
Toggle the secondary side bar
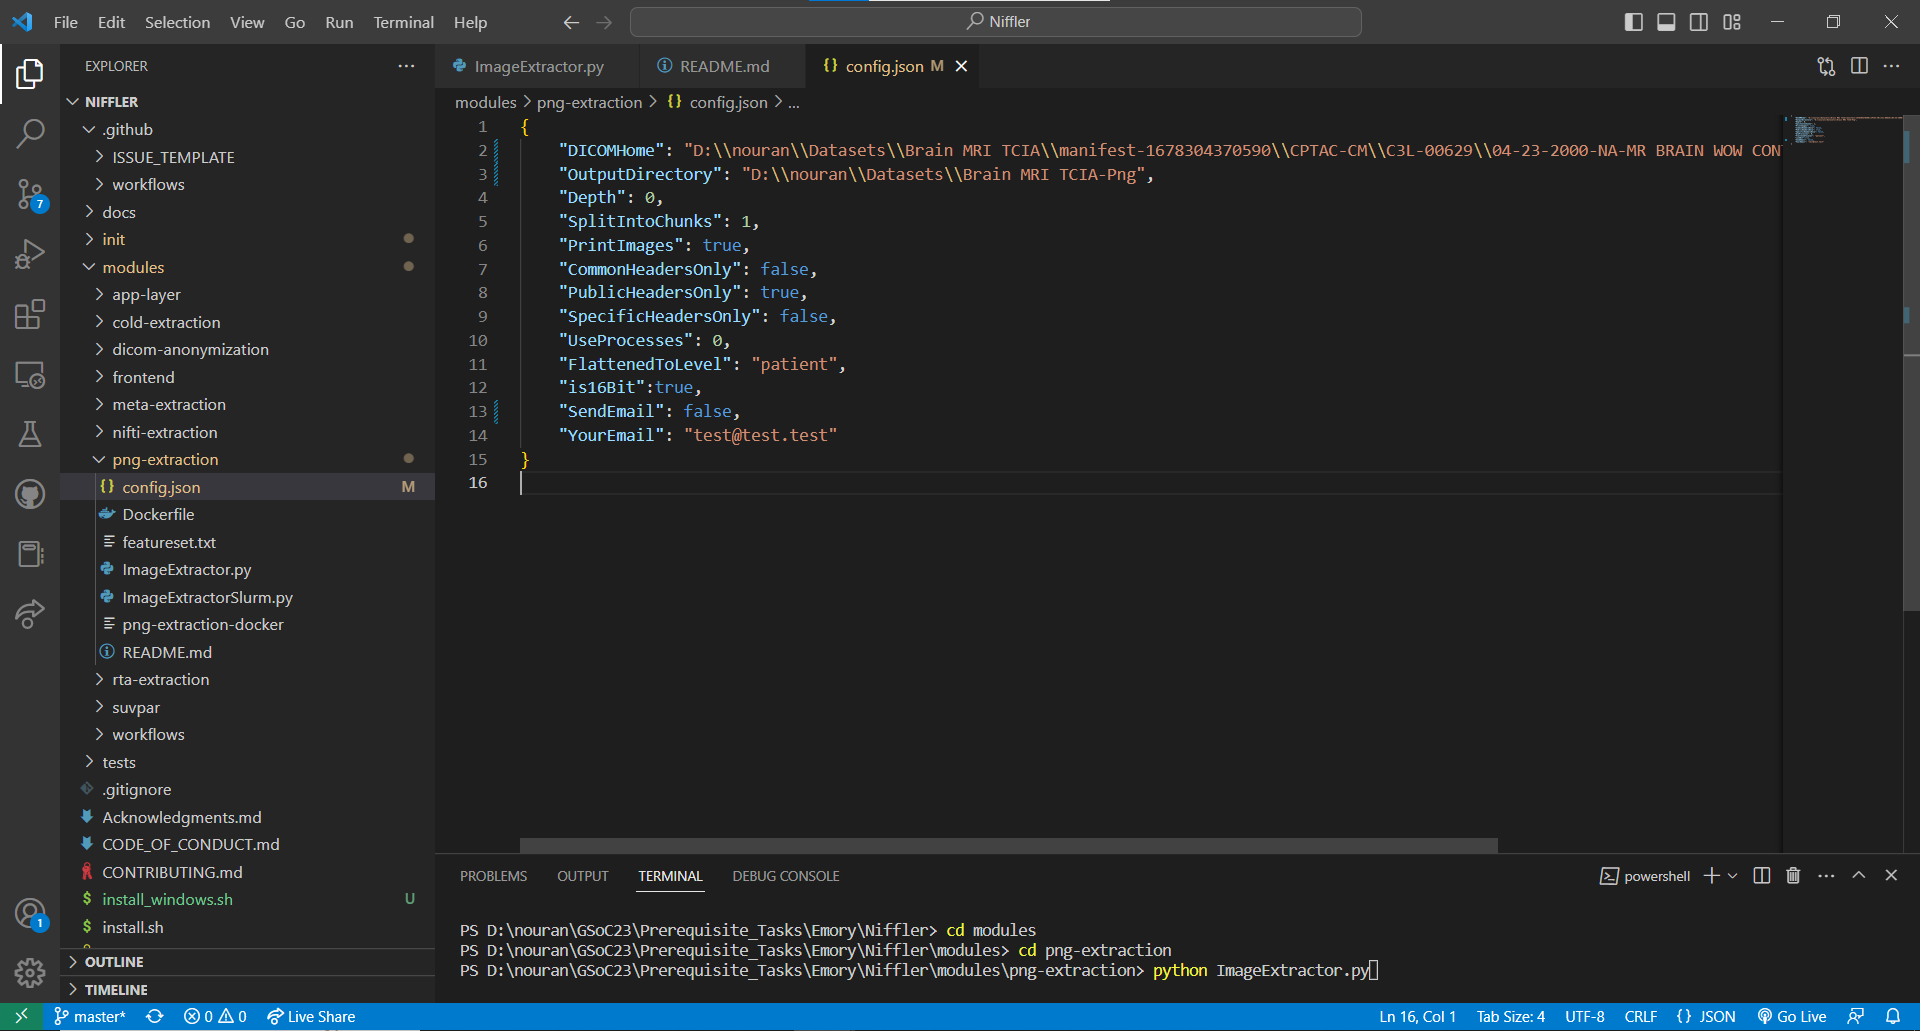click(x=1699, y=21)
